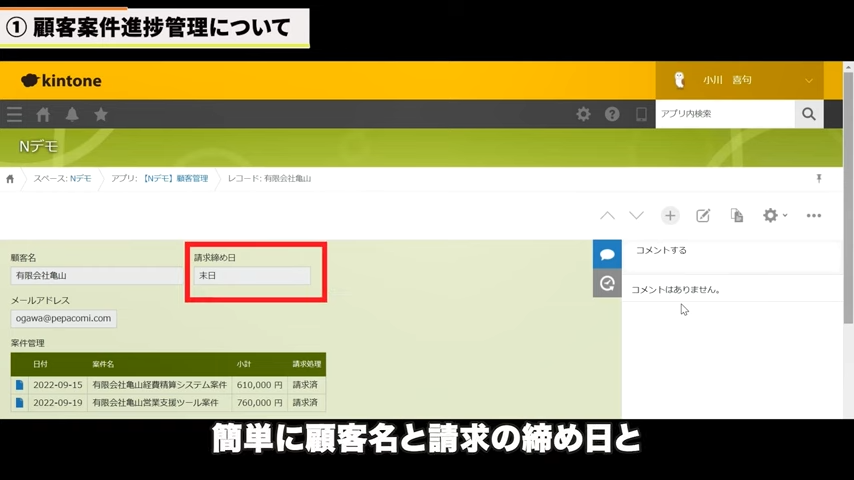Edit the record with pencil icon

pyautogui.click(x=703, y=216)
